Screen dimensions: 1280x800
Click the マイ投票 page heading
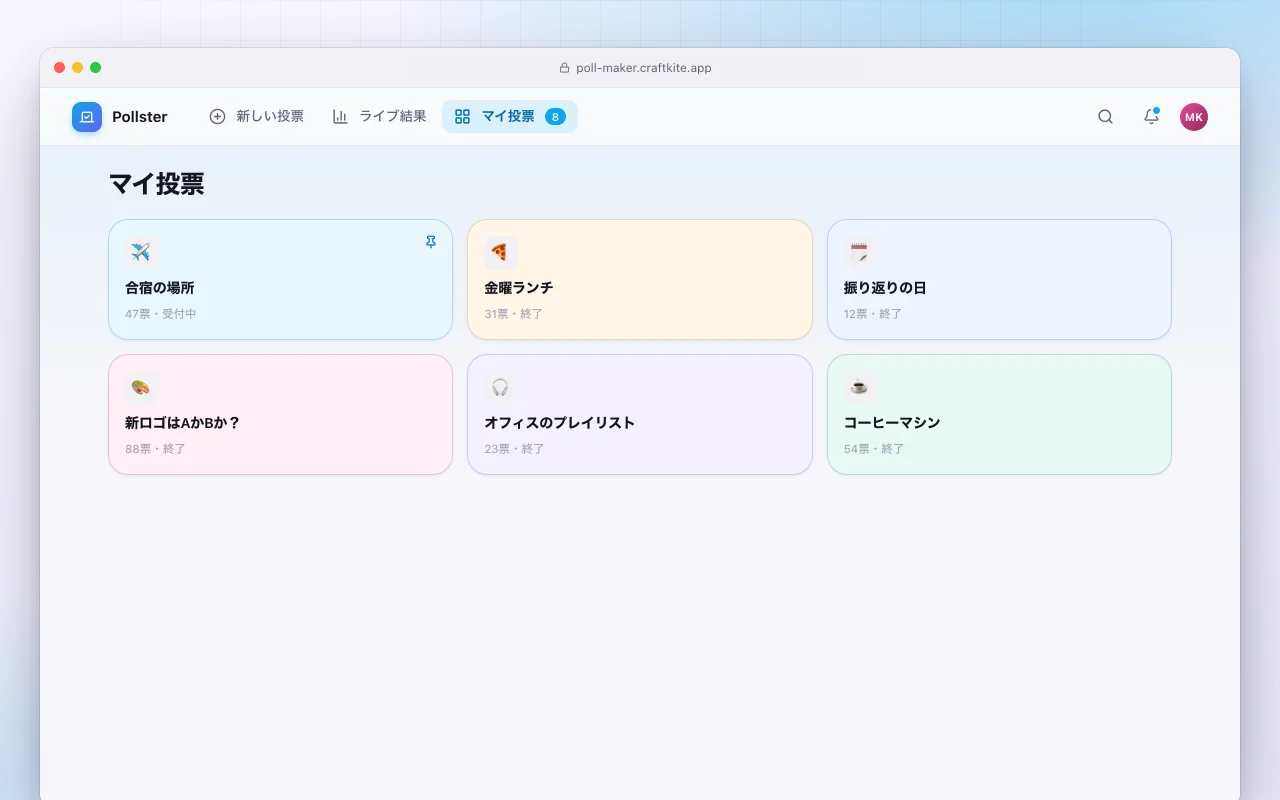(157, 184)
